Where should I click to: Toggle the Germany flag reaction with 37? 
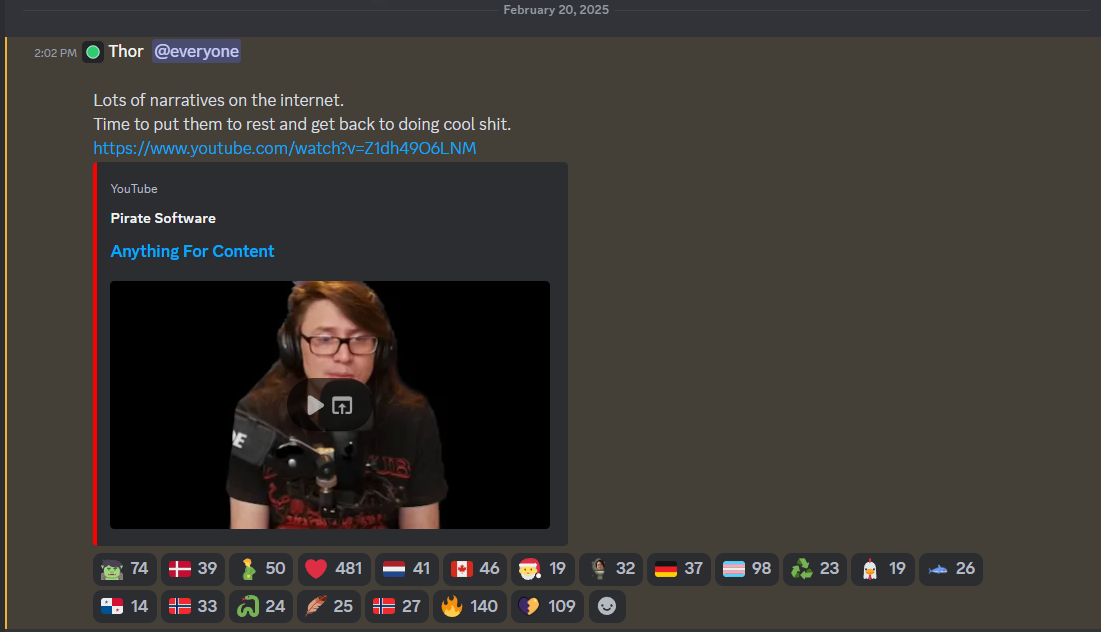click(x=679, y=569)
